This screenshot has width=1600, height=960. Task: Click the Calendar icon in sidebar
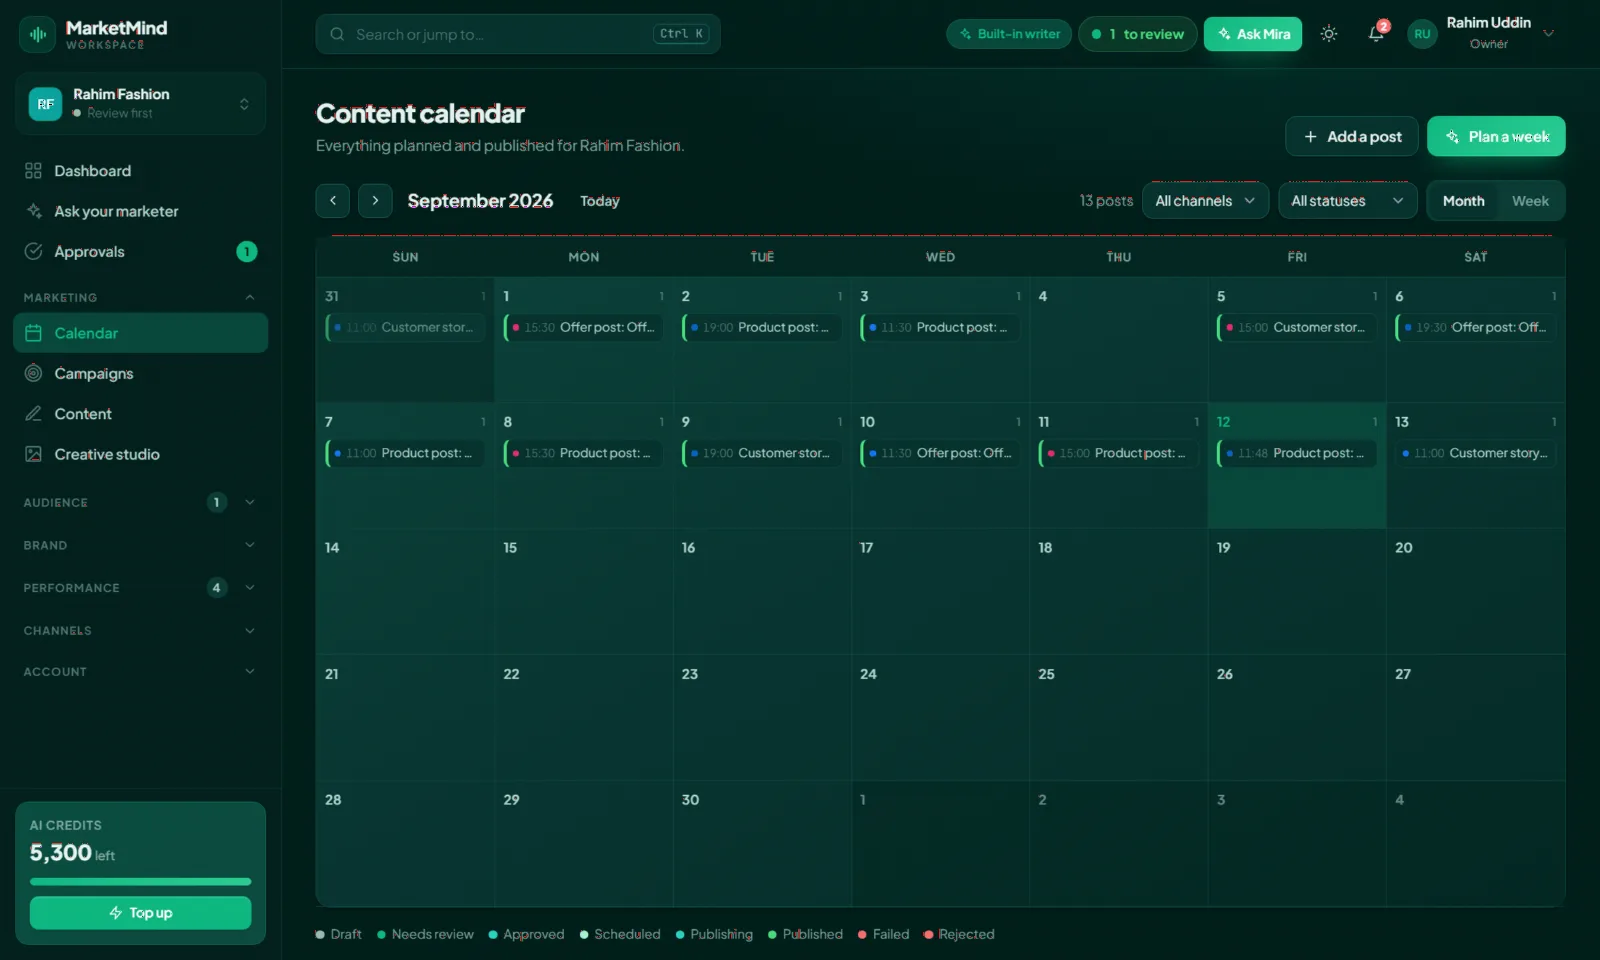(x=33, y=333)
